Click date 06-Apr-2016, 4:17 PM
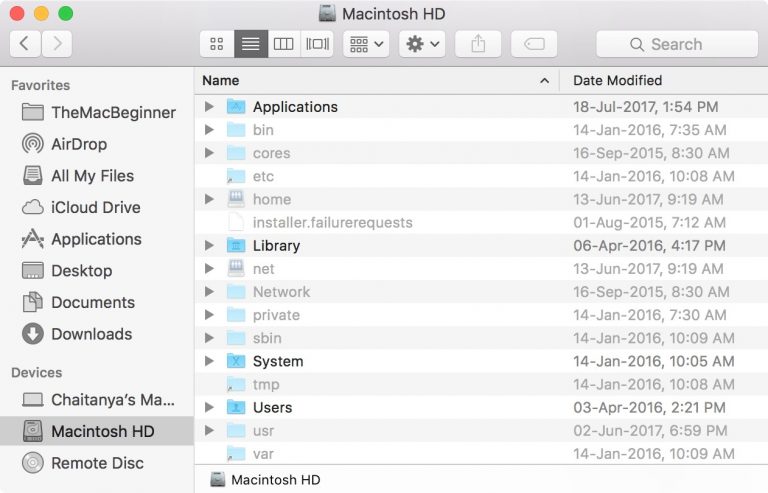 pyautogui.click(x=649, y=245)
